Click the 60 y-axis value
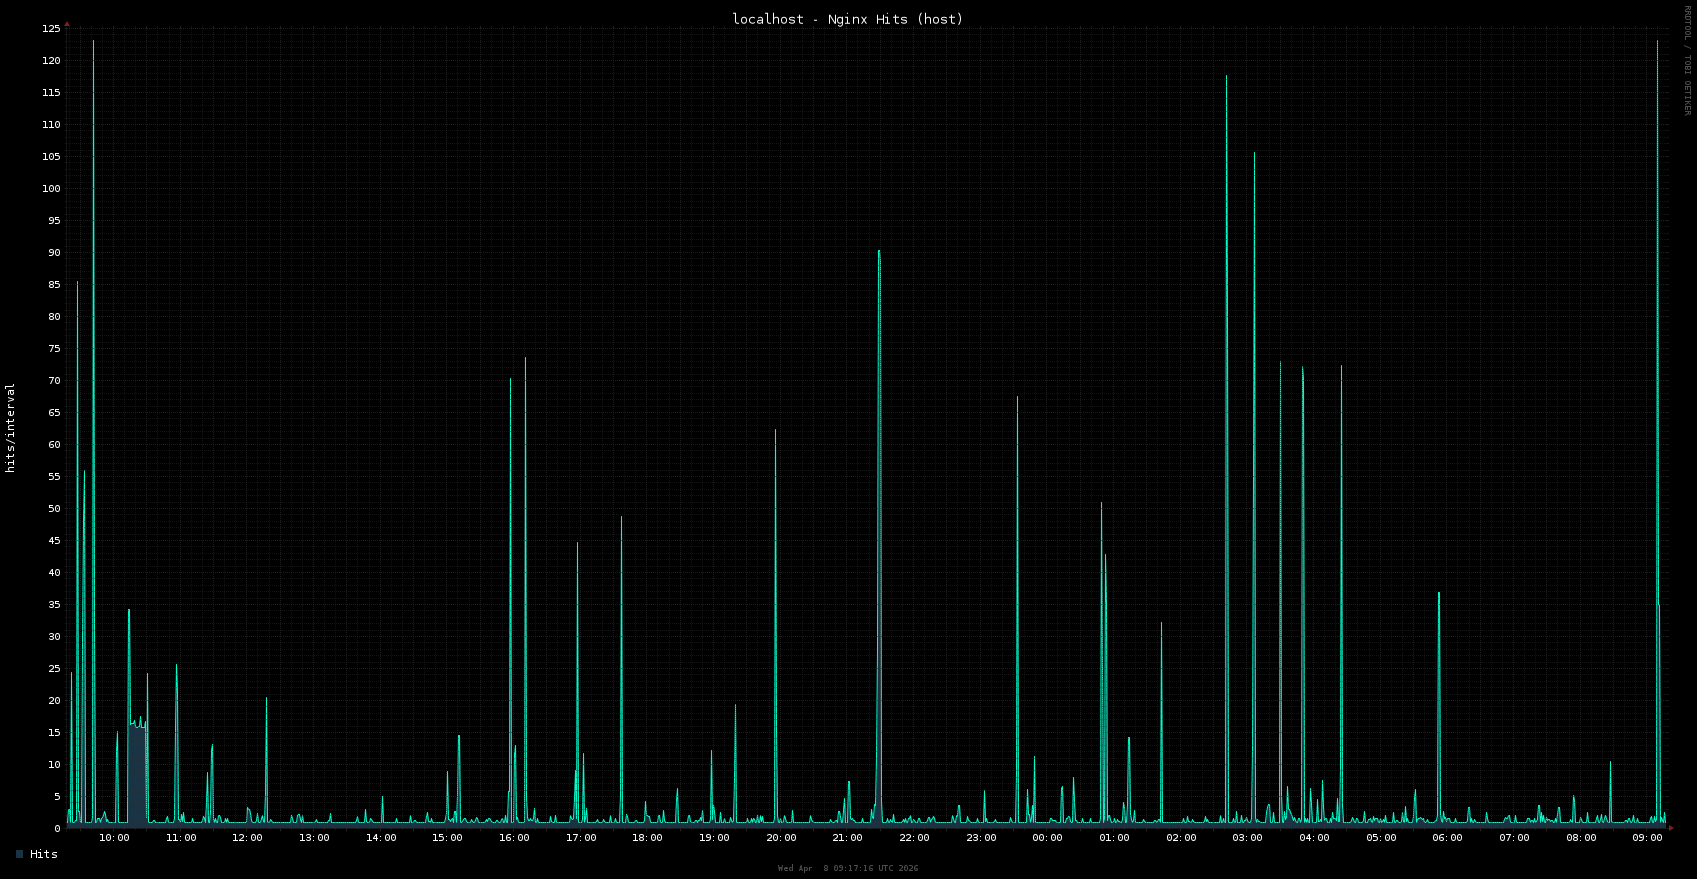Image resolution: width=1697 pixels, height=879 pixels. (54, 445)
